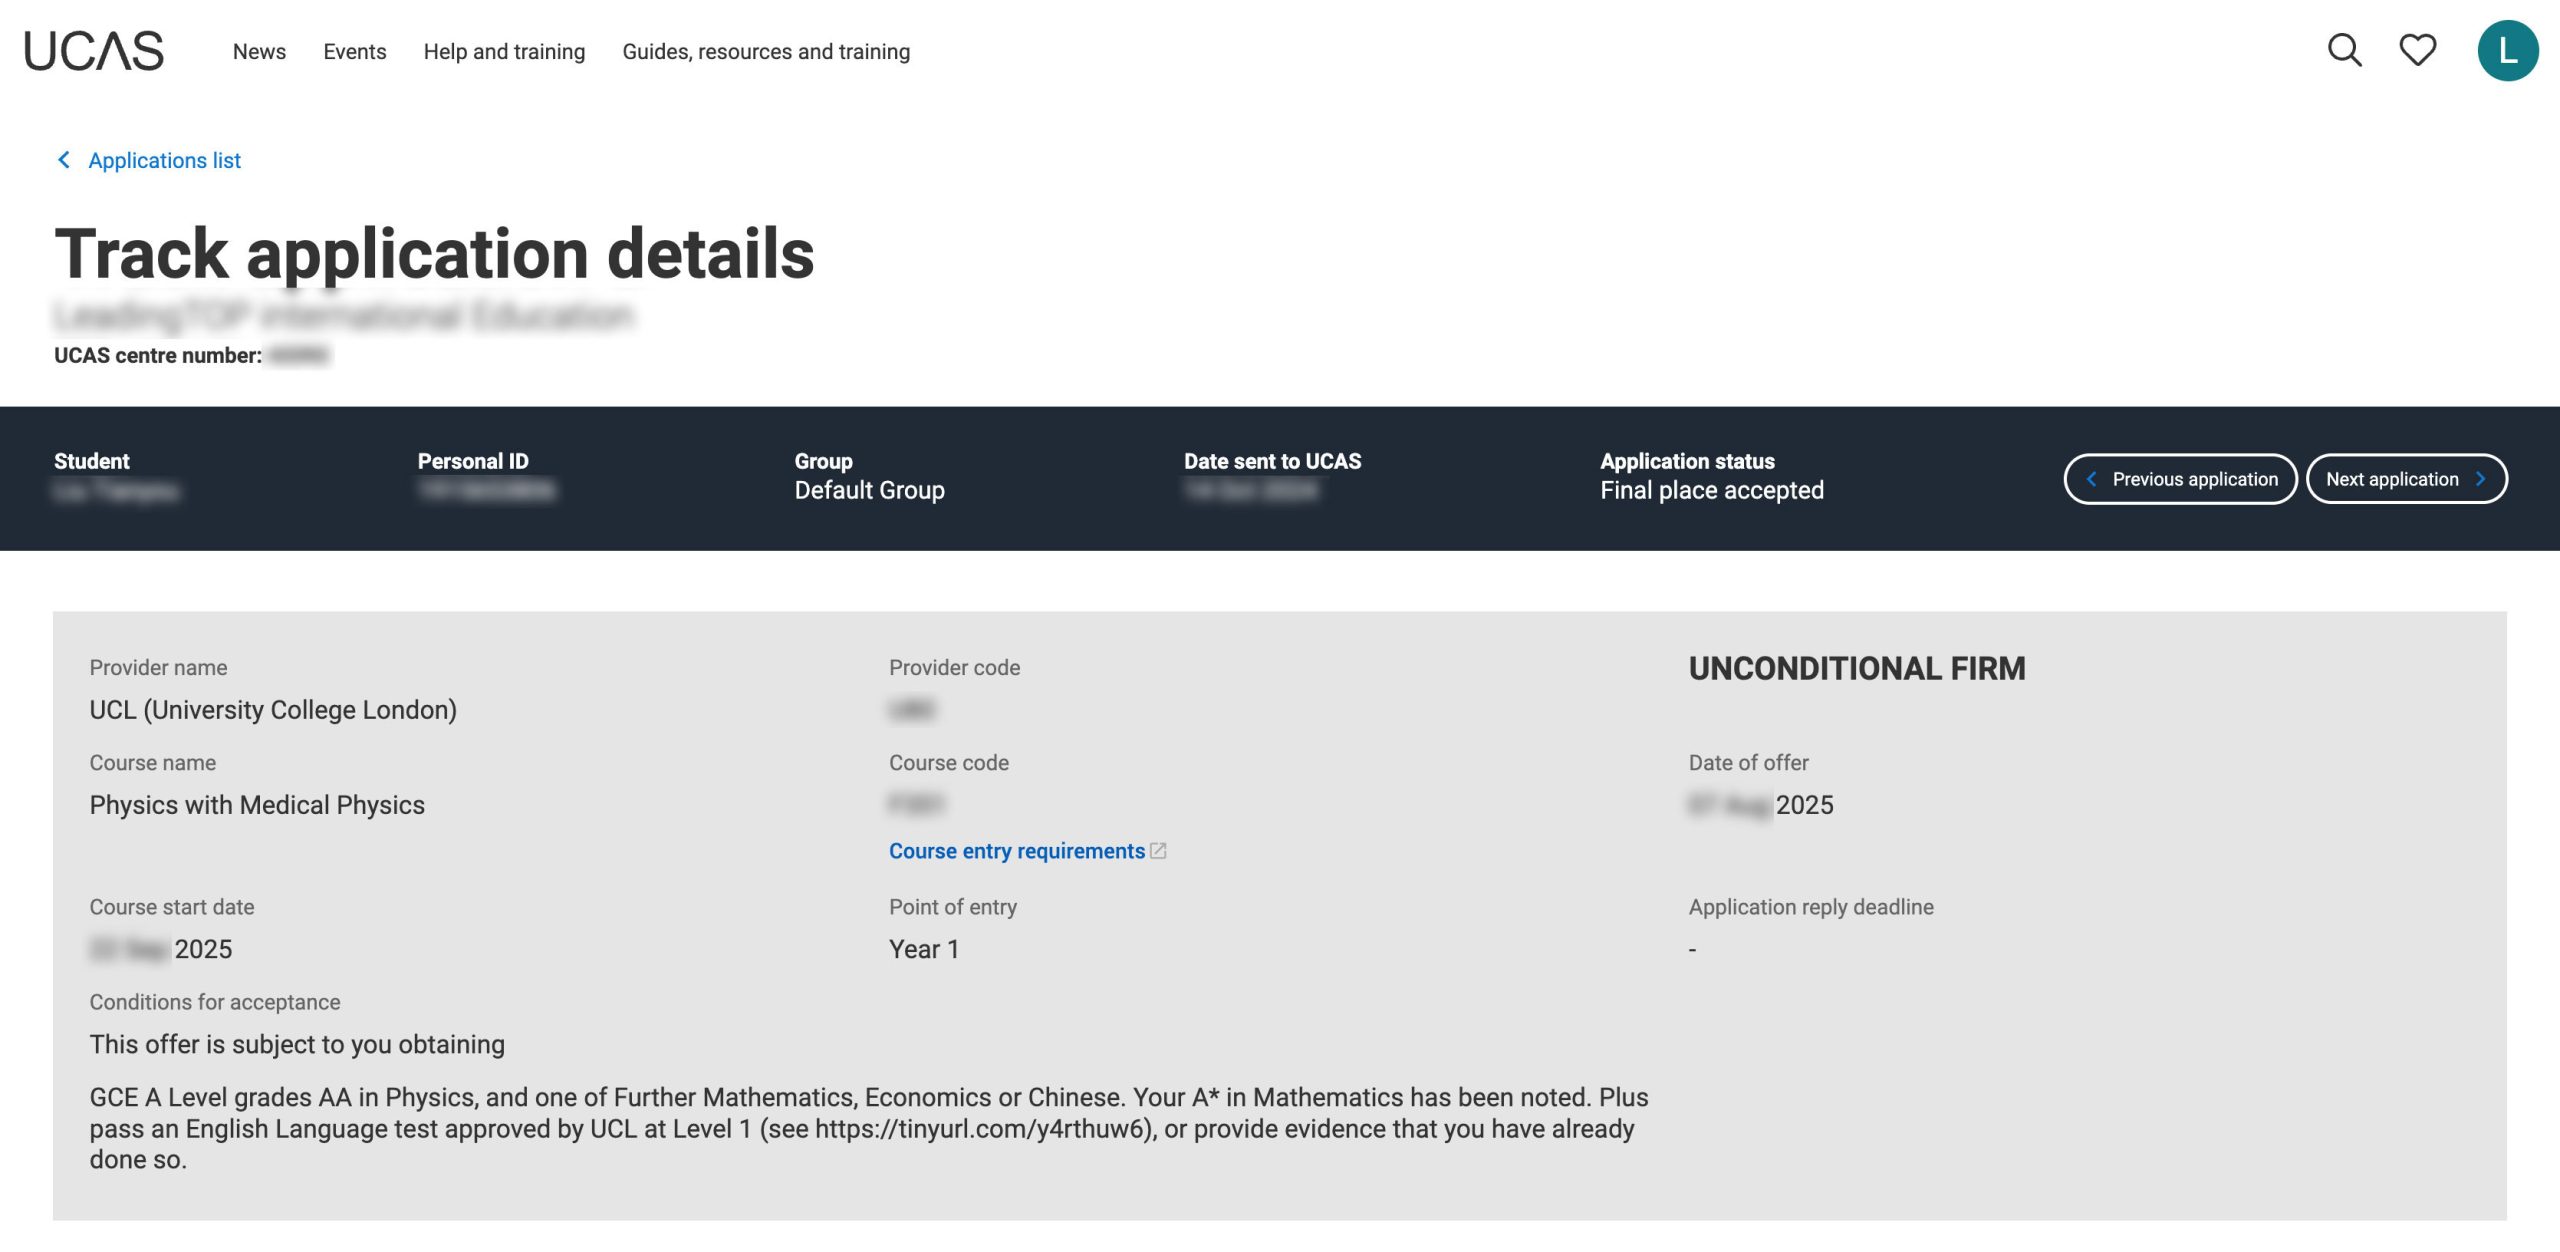Go back to Applications list

click(x=164, y=160)
